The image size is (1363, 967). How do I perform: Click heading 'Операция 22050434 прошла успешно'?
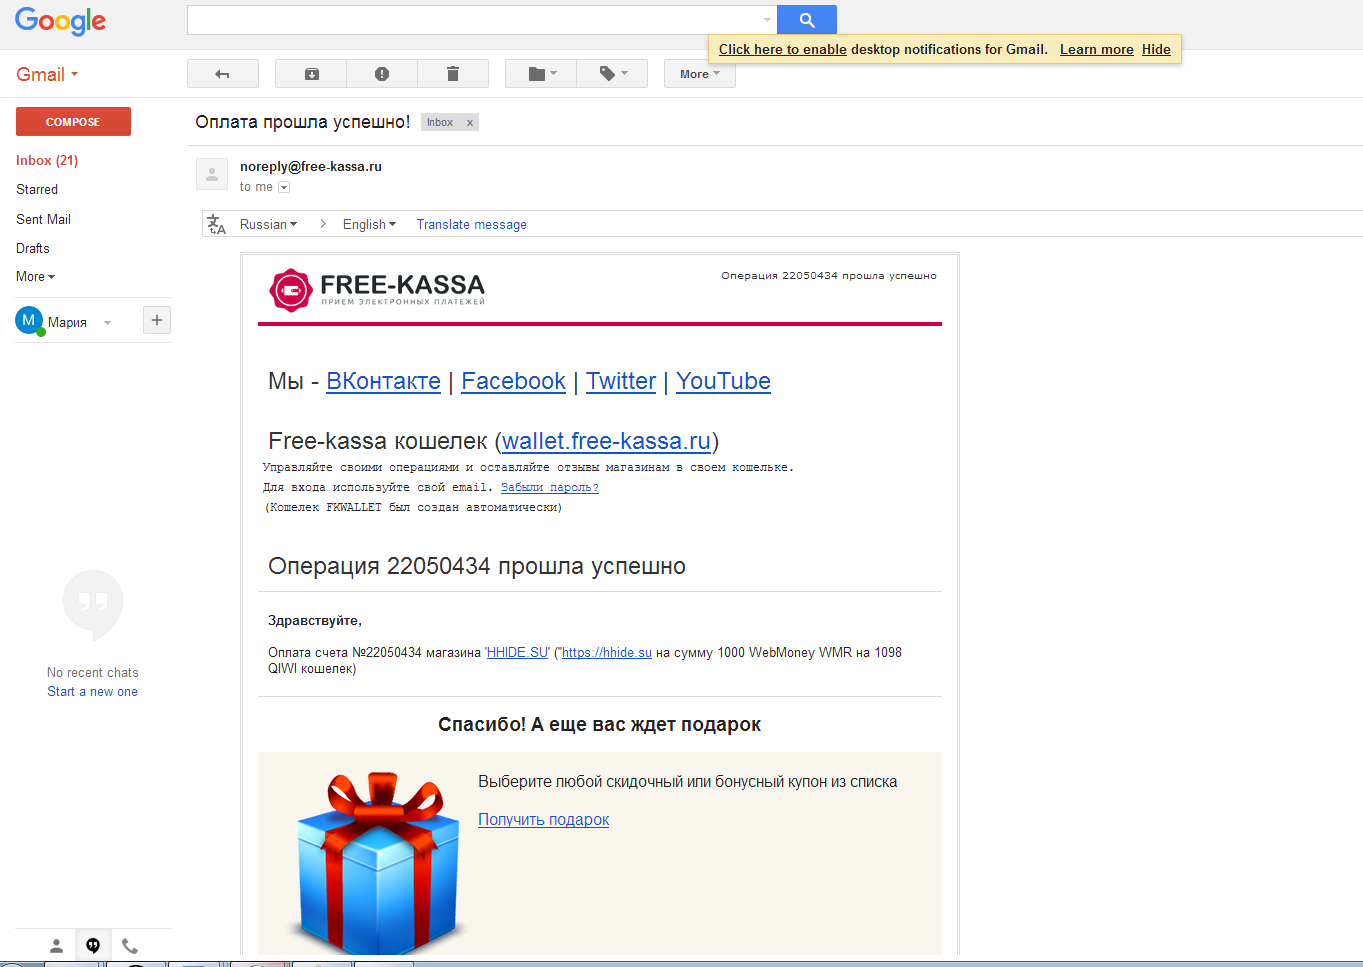[x=477, y=566]
